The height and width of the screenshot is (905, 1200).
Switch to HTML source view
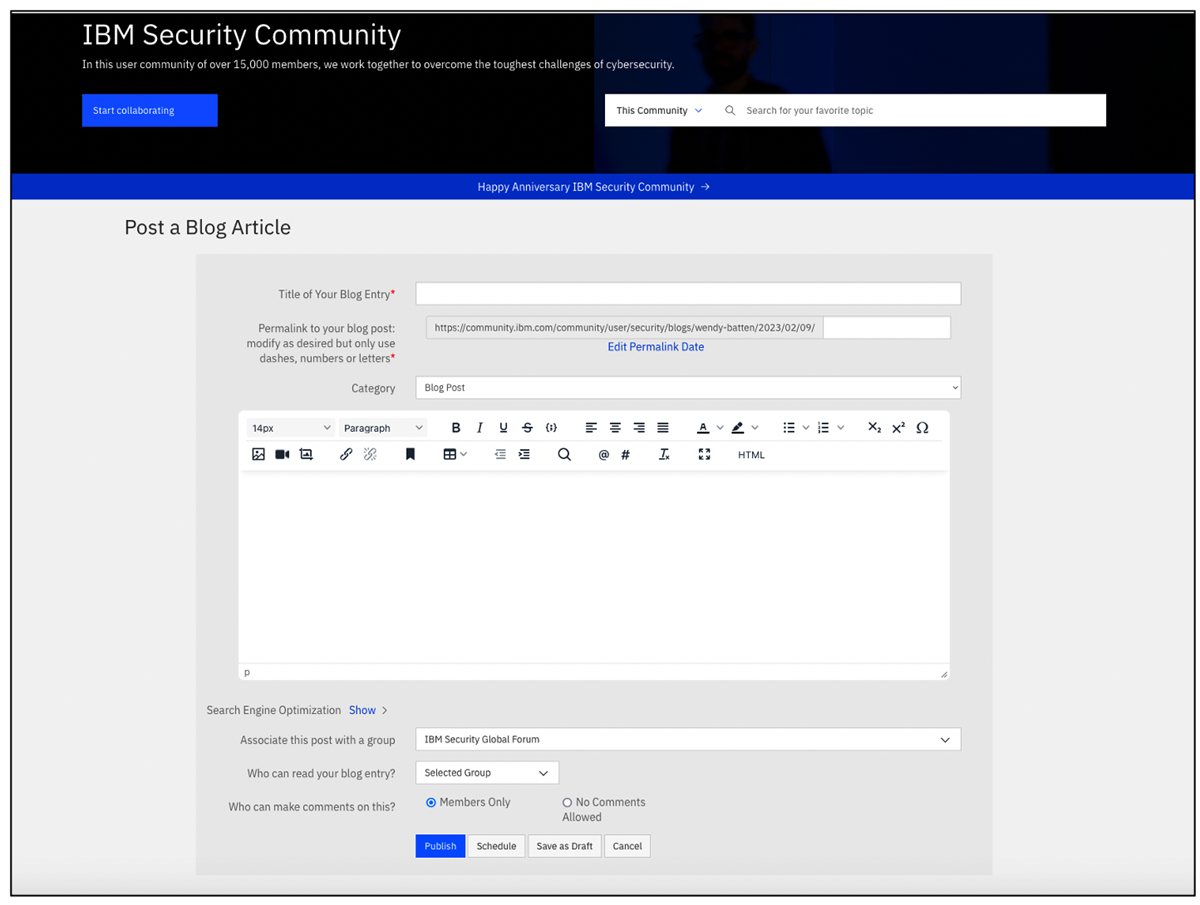coord(751,455)
